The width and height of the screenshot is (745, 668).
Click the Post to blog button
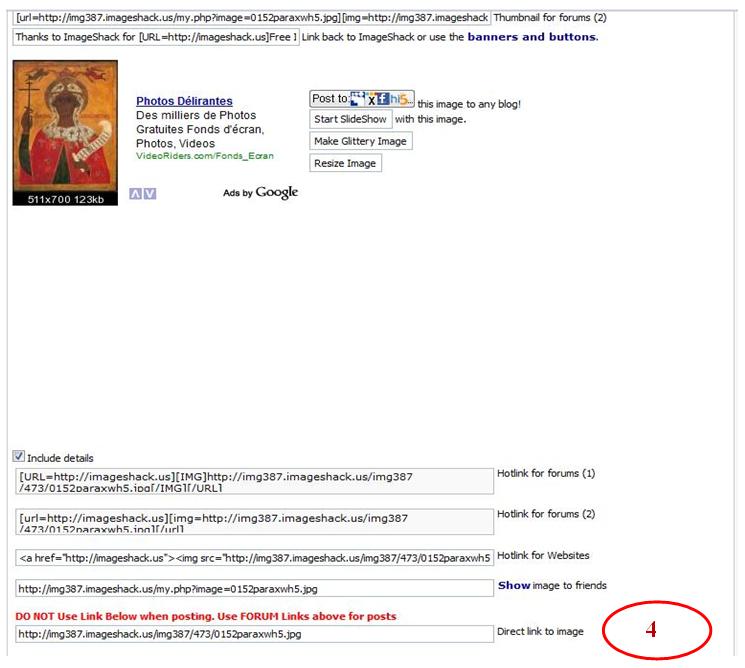(x=329, y=99)
